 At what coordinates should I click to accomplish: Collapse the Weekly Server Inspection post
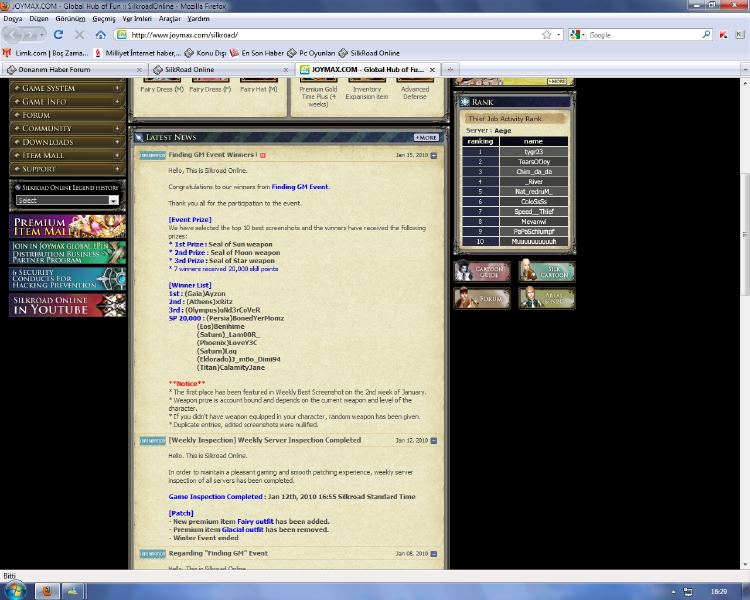434,440
